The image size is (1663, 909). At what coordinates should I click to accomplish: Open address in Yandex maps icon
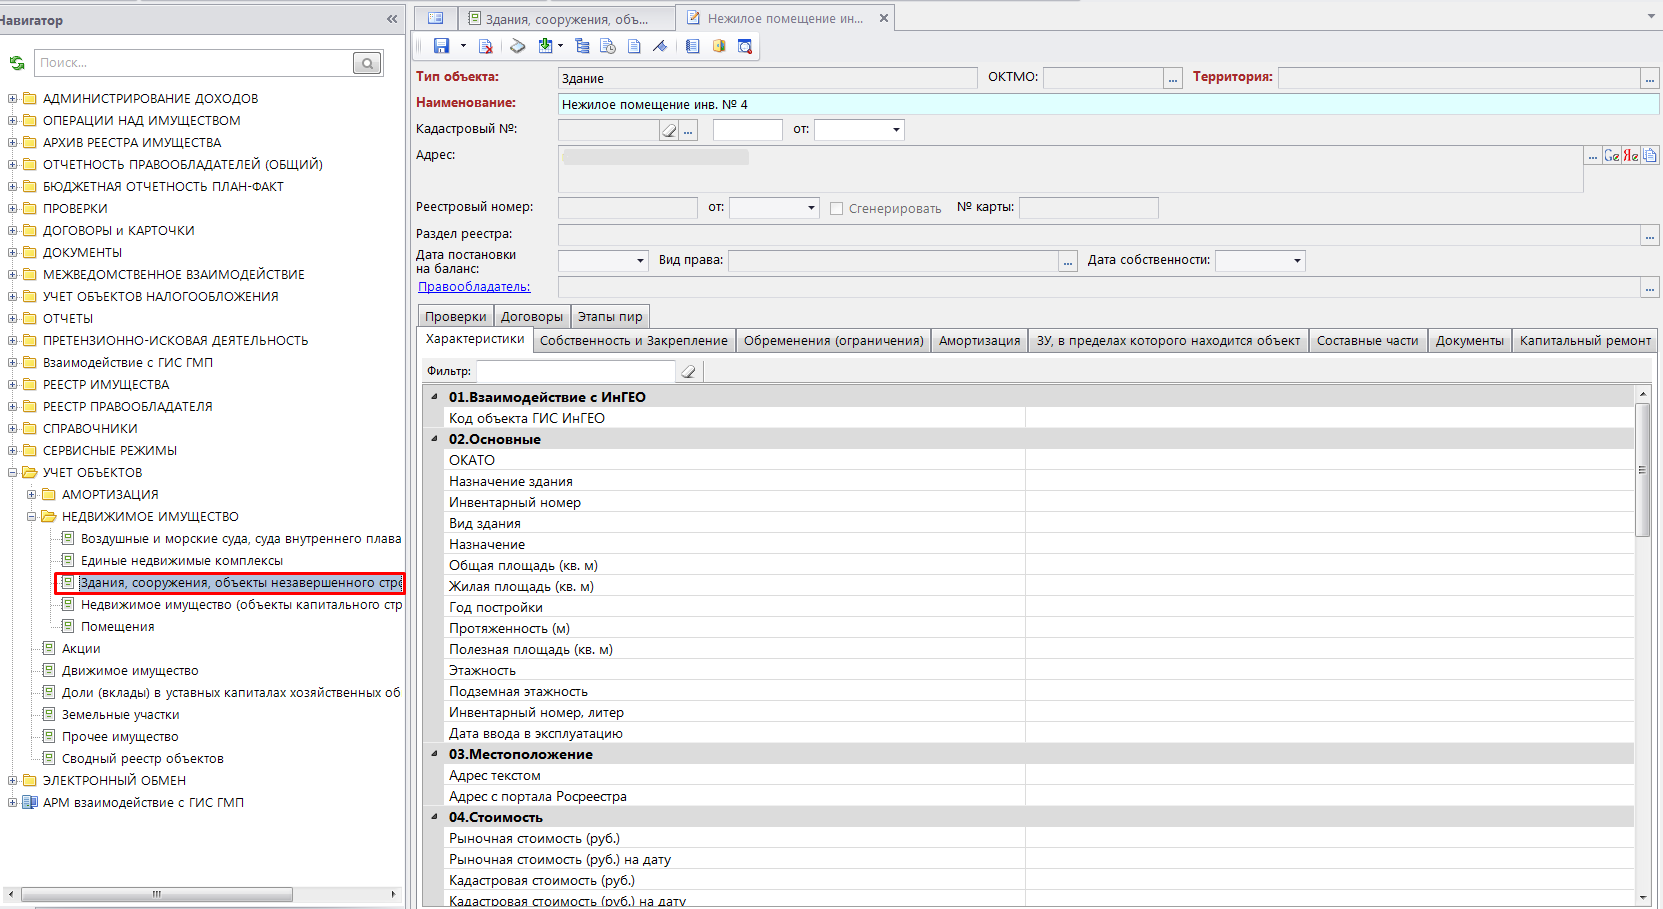pos(1631,155)
